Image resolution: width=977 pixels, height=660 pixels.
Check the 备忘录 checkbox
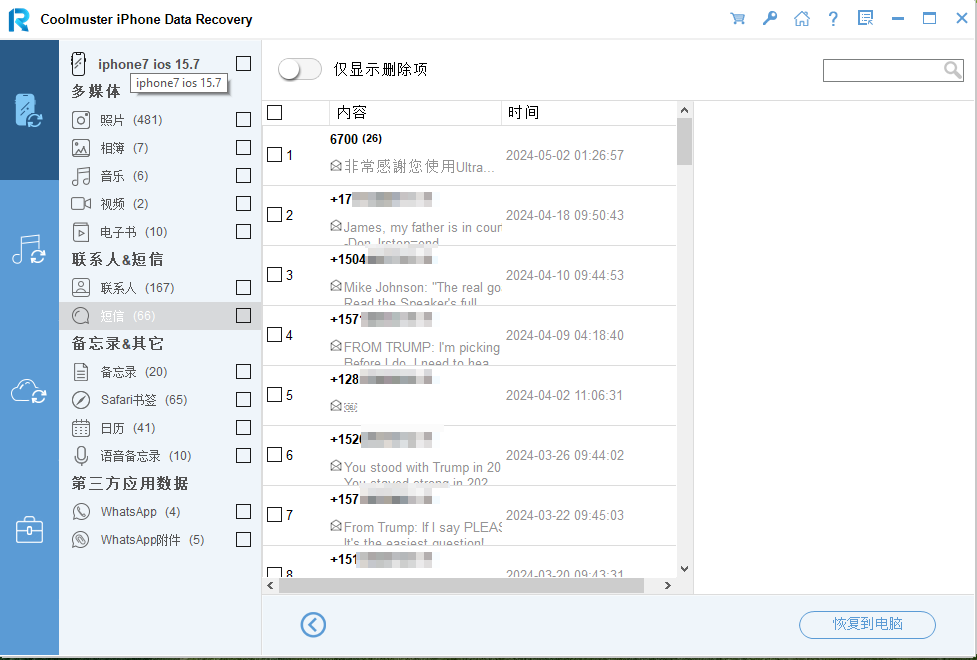pos(244,371)
